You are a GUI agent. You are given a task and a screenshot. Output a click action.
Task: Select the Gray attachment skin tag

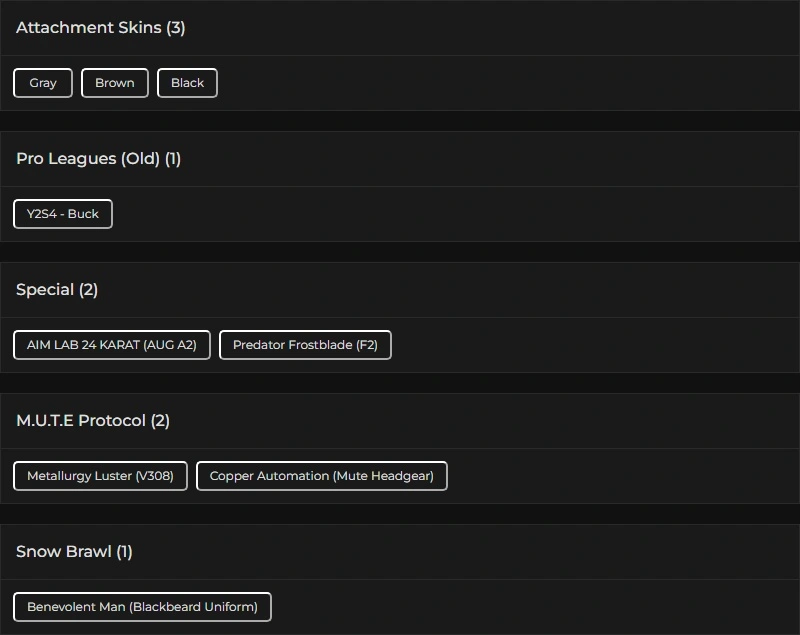(43, 83)
